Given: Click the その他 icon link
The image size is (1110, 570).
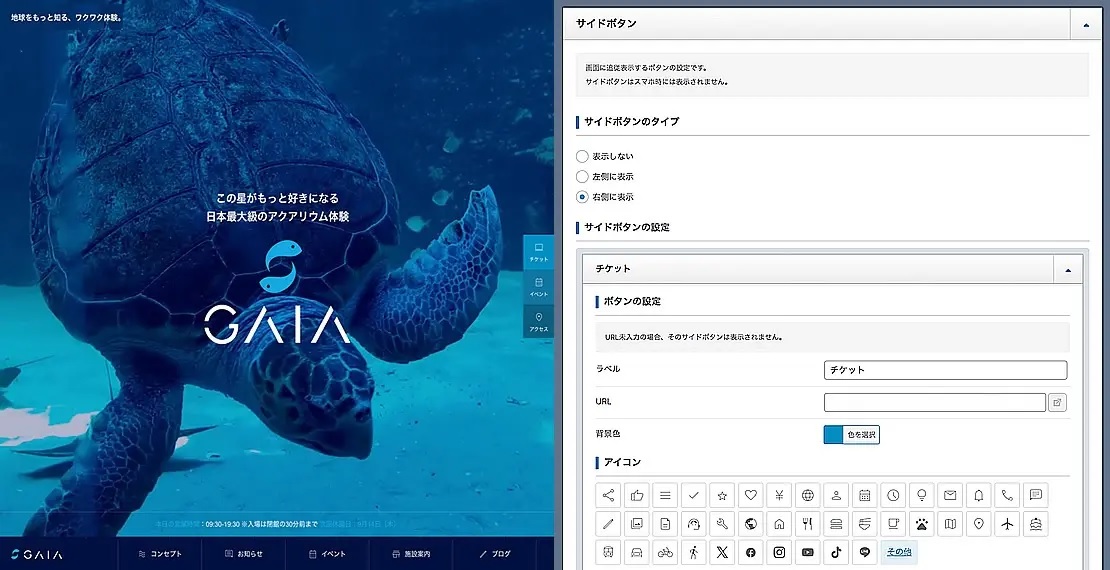Looking at the screenshot, I should (x=898, y=552).
